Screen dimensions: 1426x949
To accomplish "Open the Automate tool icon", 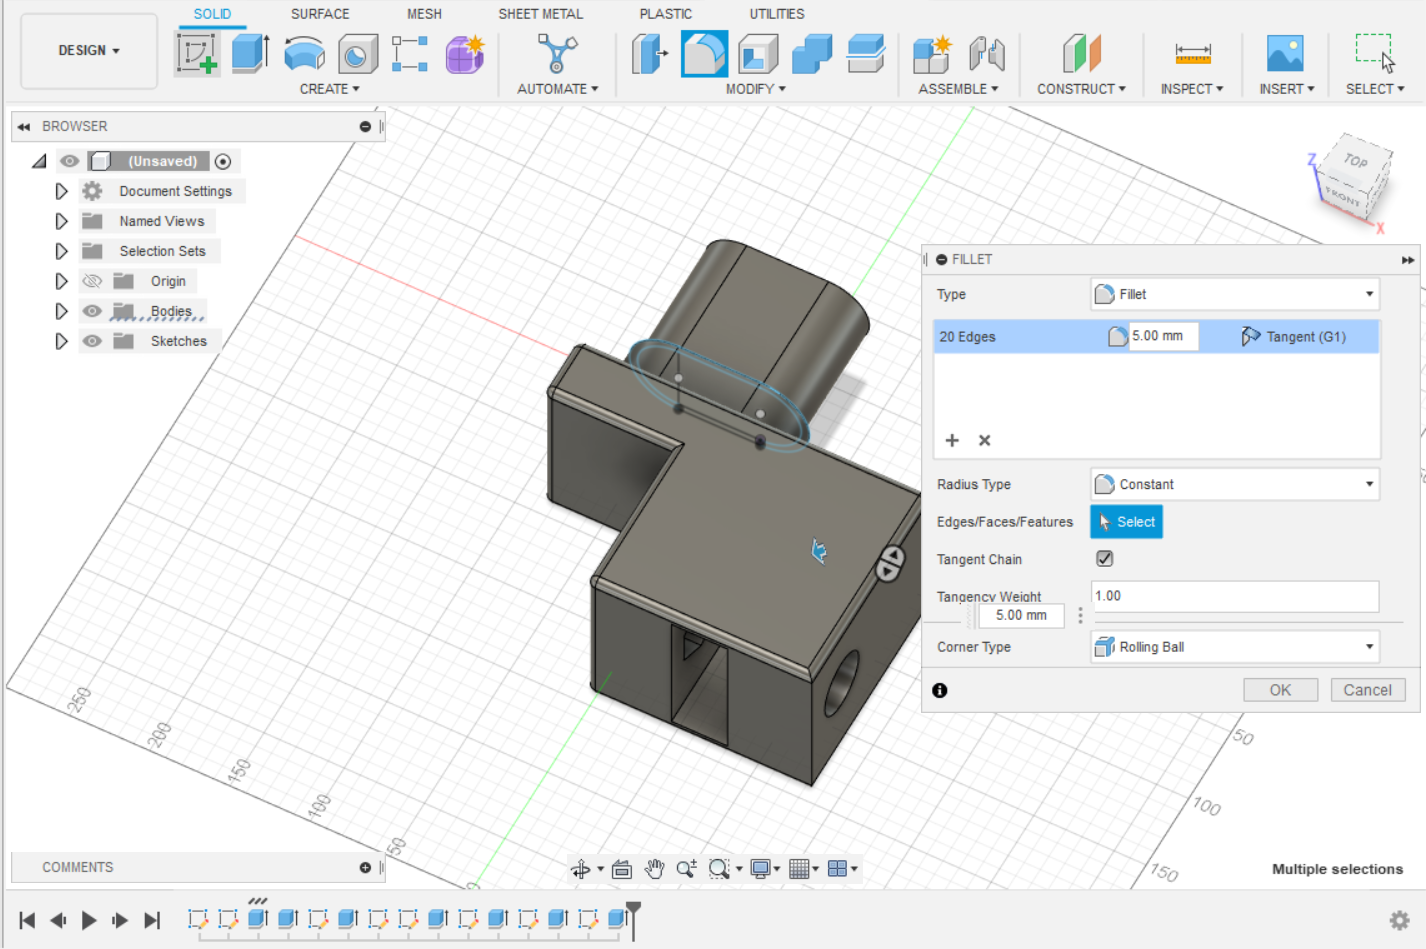I will pyautogui.click(x=557, y=53).
